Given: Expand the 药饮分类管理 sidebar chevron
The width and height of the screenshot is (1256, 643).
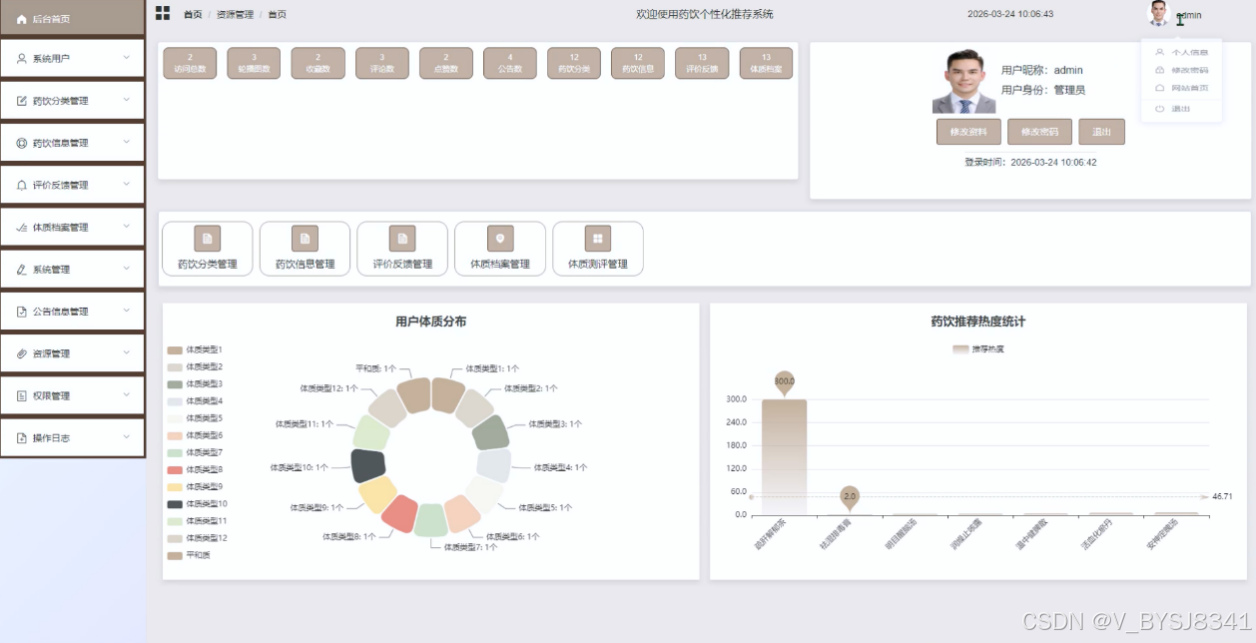Looking at the screenshot, I should click(126, 100).
